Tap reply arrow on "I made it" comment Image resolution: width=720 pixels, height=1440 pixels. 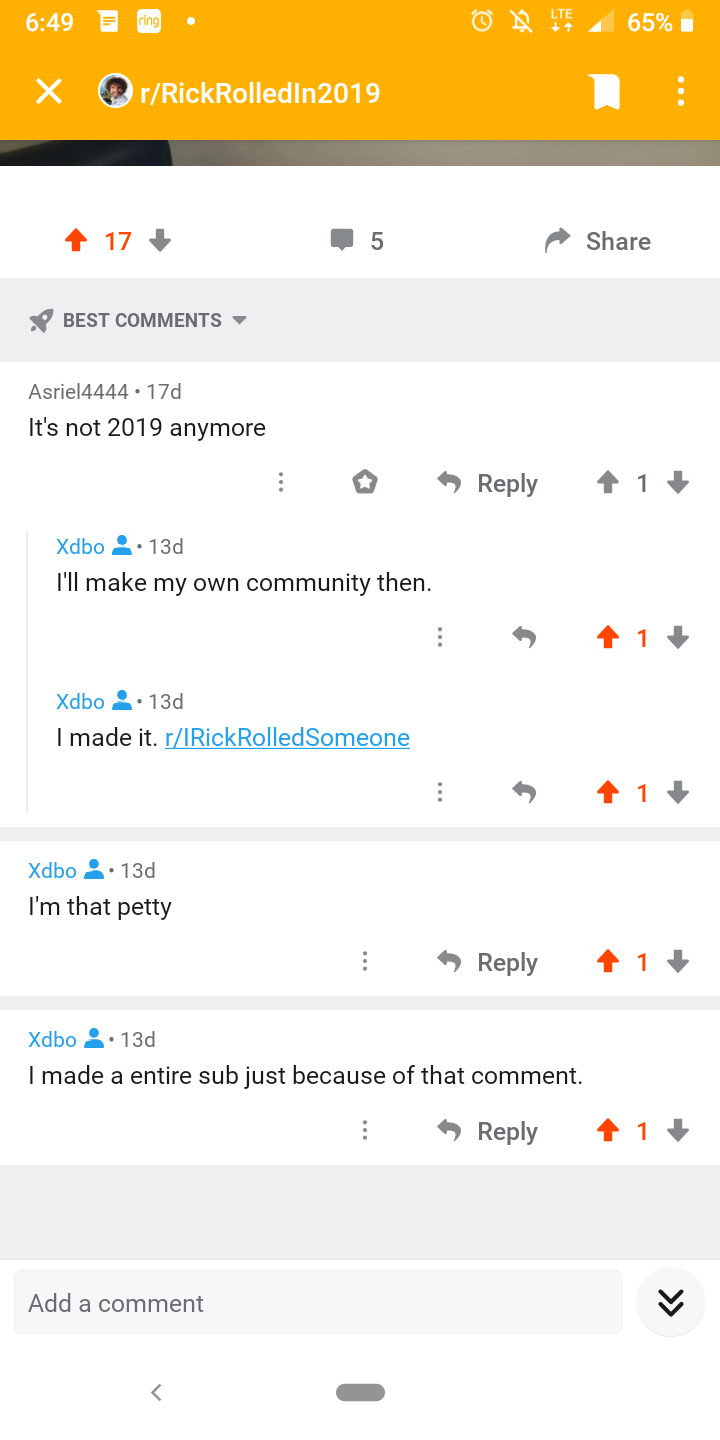point(524,792)
